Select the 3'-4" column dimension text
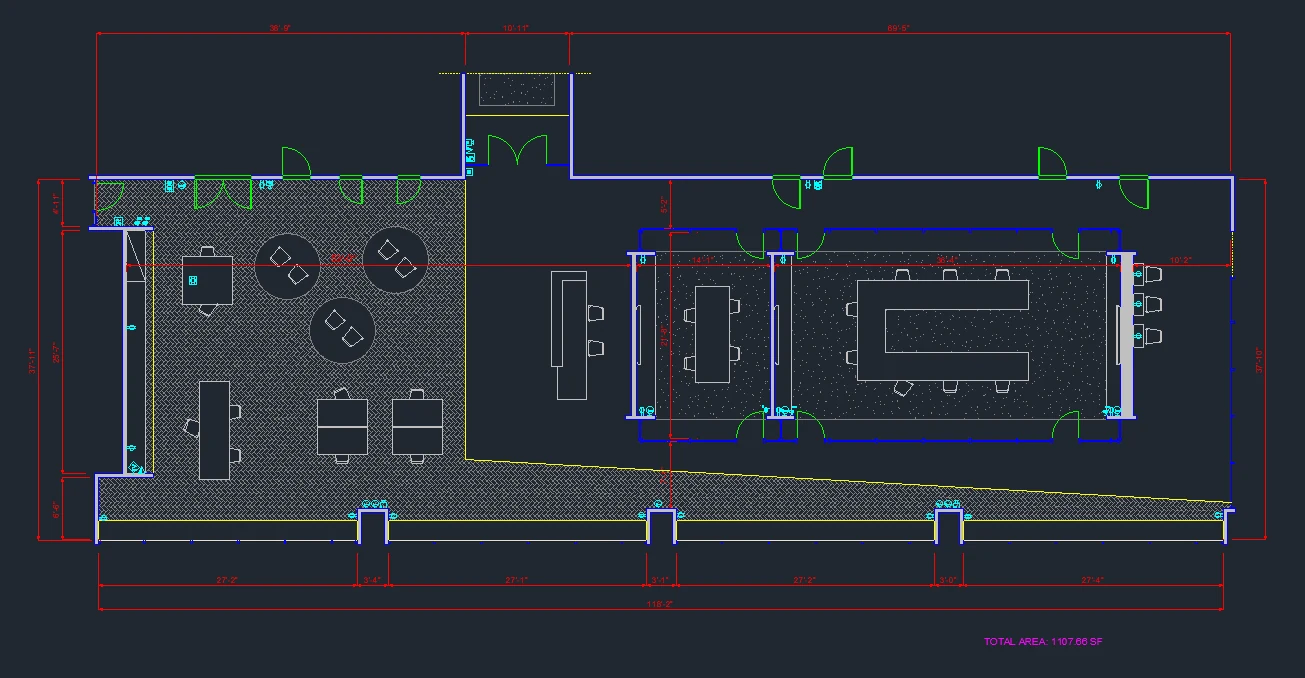This screenshot has height=678, width=1305. click(372, 580)
